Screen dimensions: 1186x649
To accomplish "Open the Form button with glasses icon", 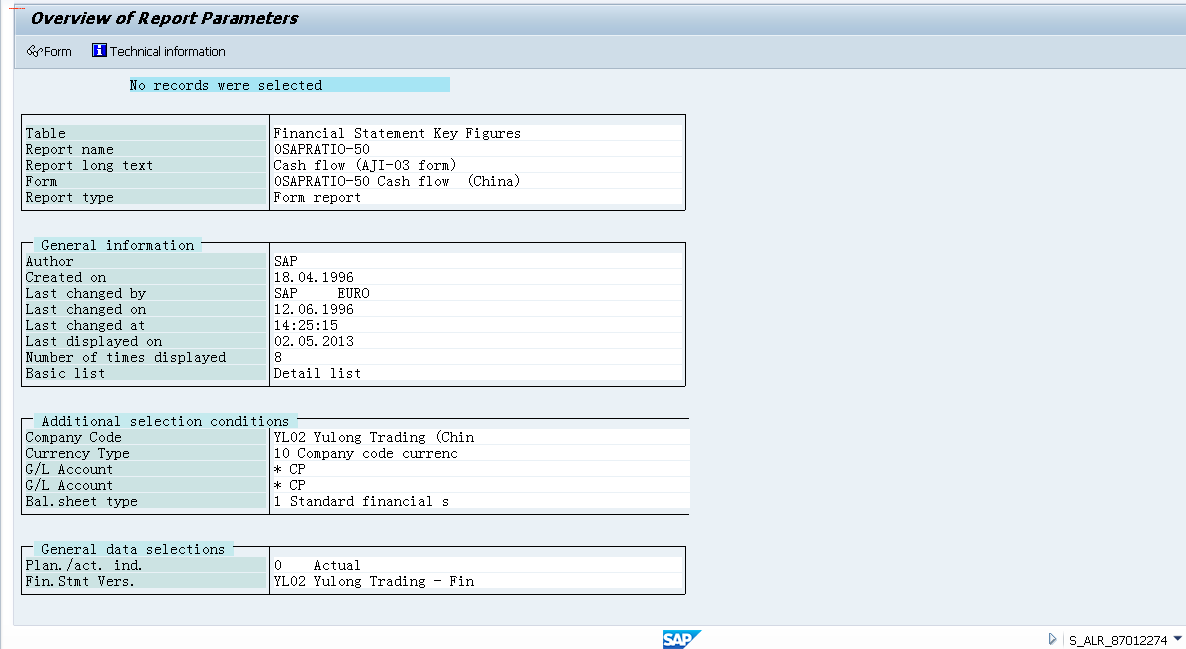I will point(49,51).
